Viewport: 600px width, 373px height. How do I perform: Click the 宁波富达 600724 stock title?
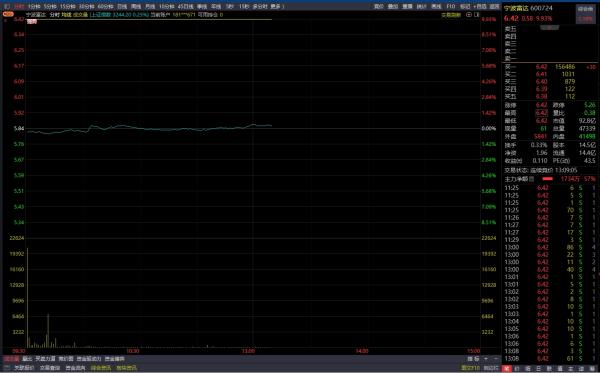(x=528, y=8)
